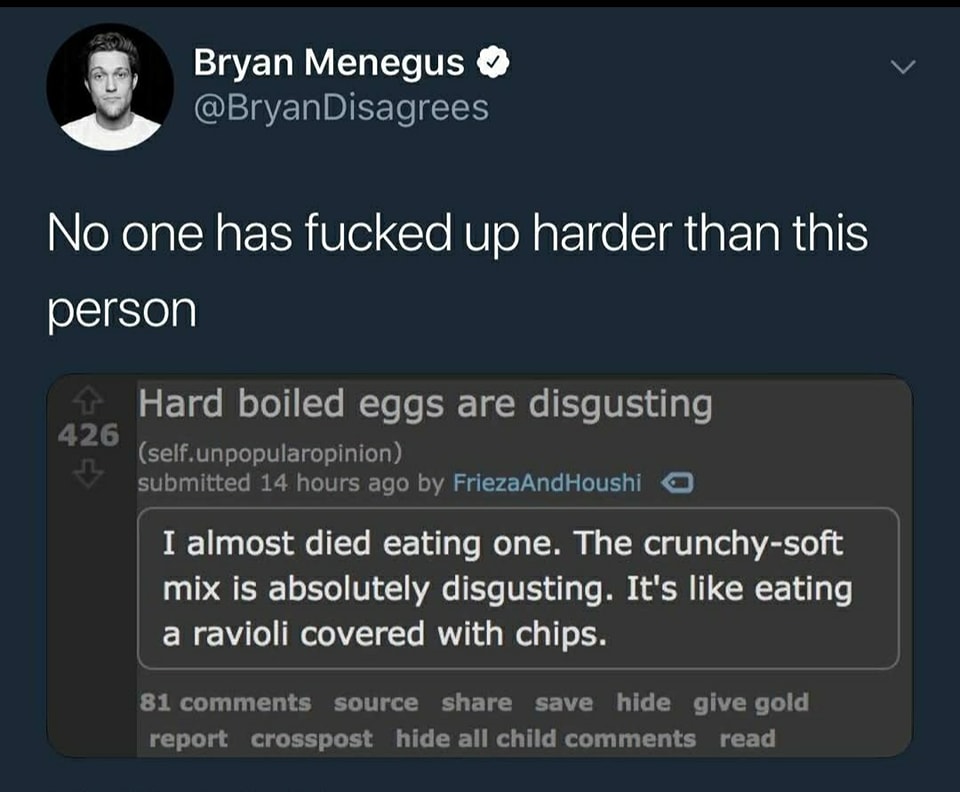The height and width of the screenshot is (792, 960).
Task: Click the verified badge beside Bryan Menegus
Action: coord(493,63)
